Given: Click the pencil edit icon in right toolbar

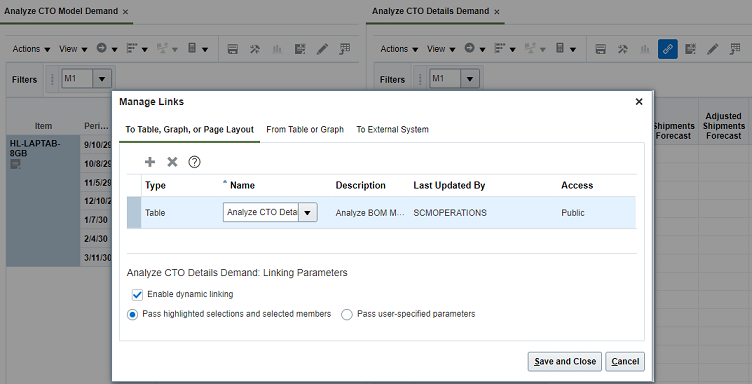Looking at the screenshot, I should [713, 49].
